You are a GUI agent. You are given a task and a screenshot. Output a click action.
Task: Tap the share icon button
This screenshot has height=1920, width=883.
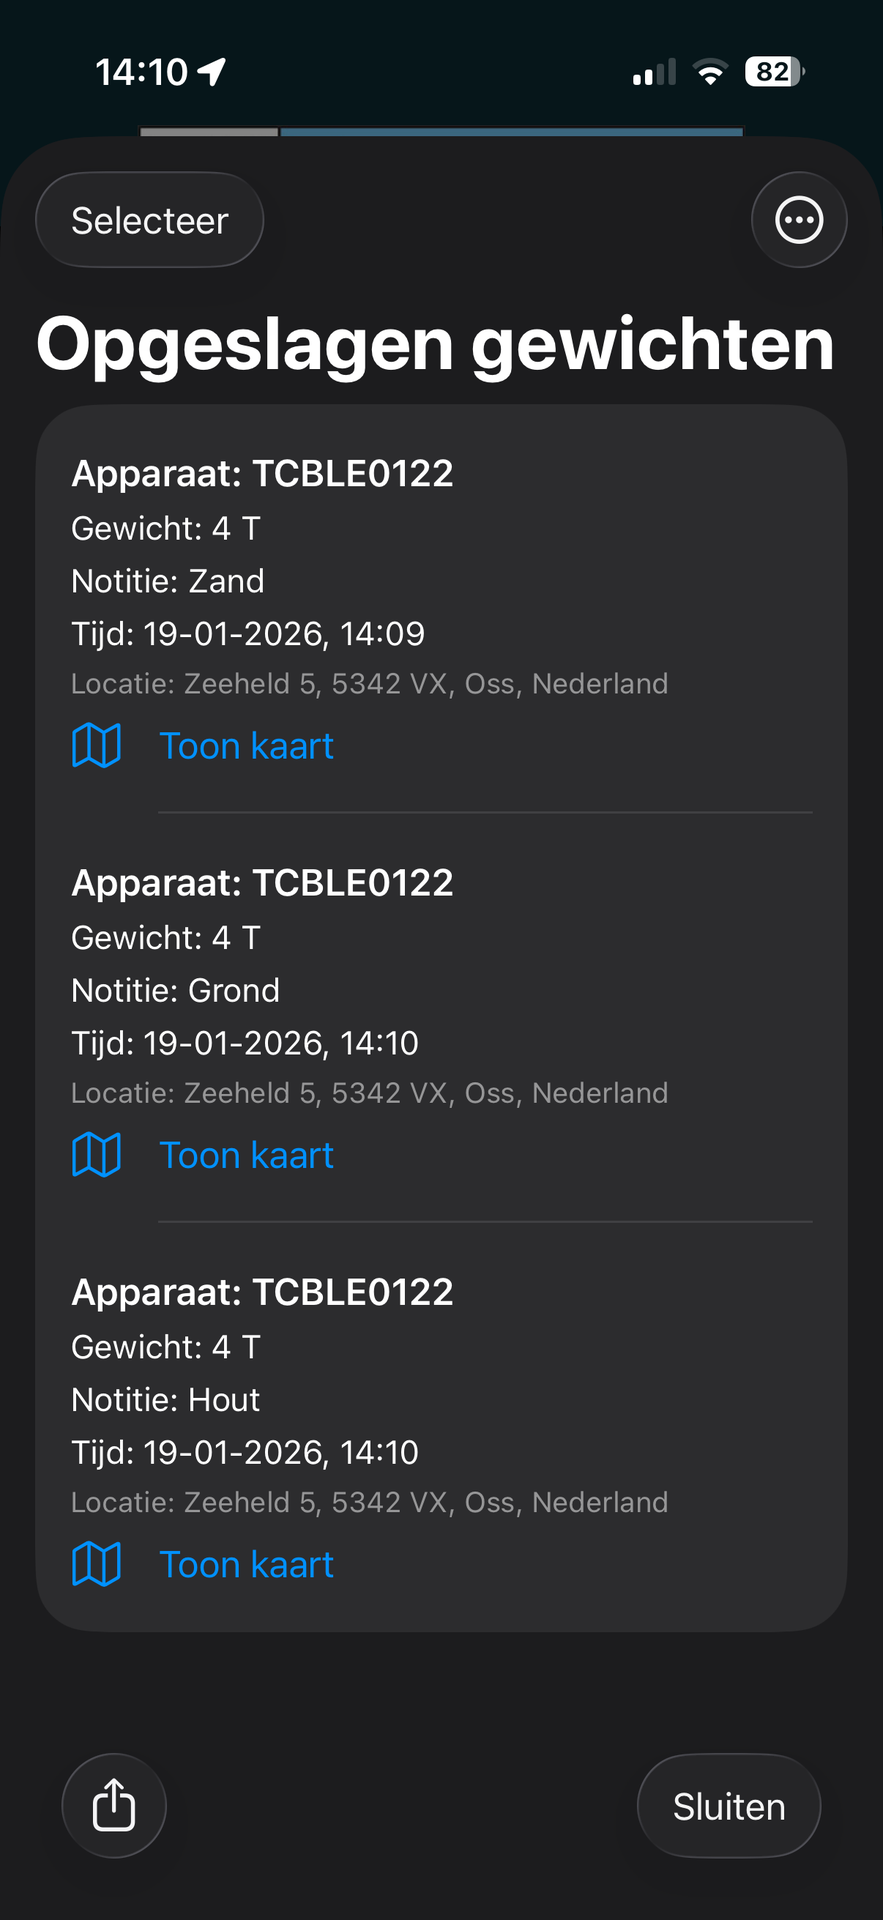pyautogui.click(x=114, y=1805)
